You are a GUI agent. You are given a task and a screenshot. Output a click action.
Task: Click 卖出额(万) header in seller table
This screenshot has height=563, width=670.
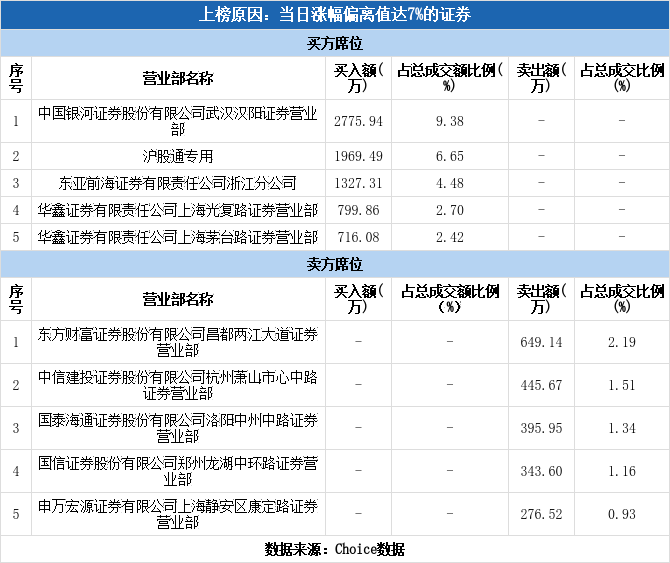coord(541,299)
